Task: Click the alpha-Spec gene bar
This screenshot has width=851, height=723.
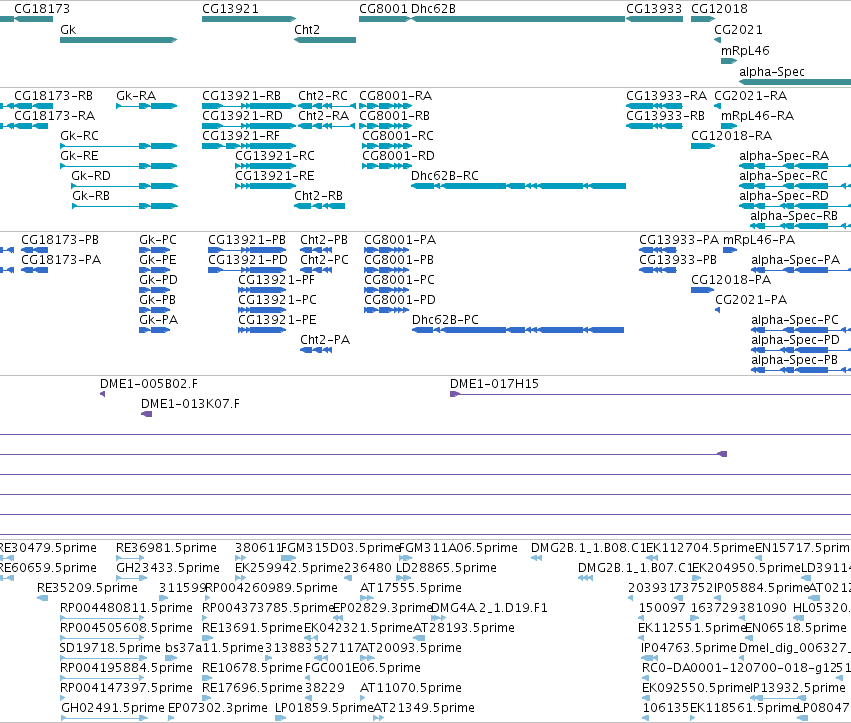Action: (795, 82)
